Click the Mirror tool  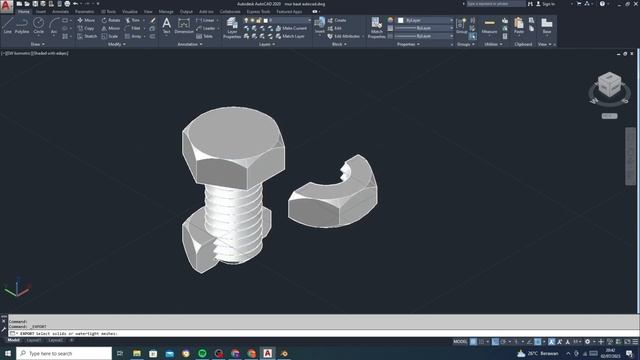tap(111, 28)
